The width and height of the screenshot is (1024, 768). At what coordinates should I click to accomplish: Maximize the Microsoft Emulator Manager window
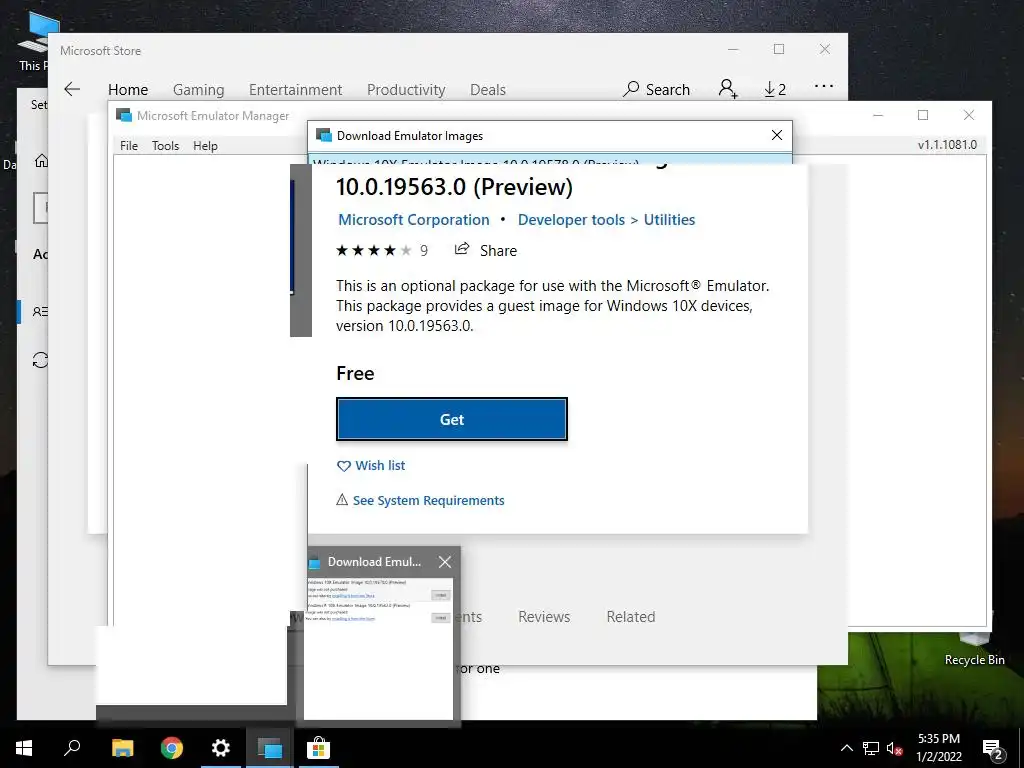923,115
